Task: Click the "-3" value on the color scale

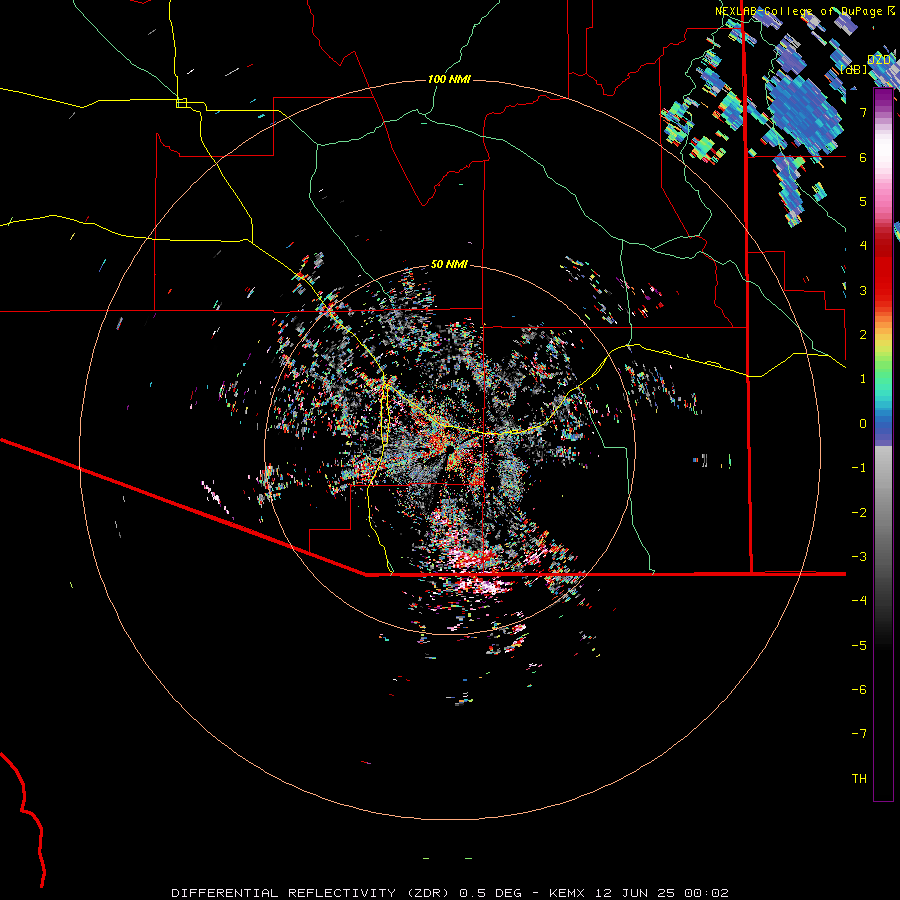Action: pos(859,557)
